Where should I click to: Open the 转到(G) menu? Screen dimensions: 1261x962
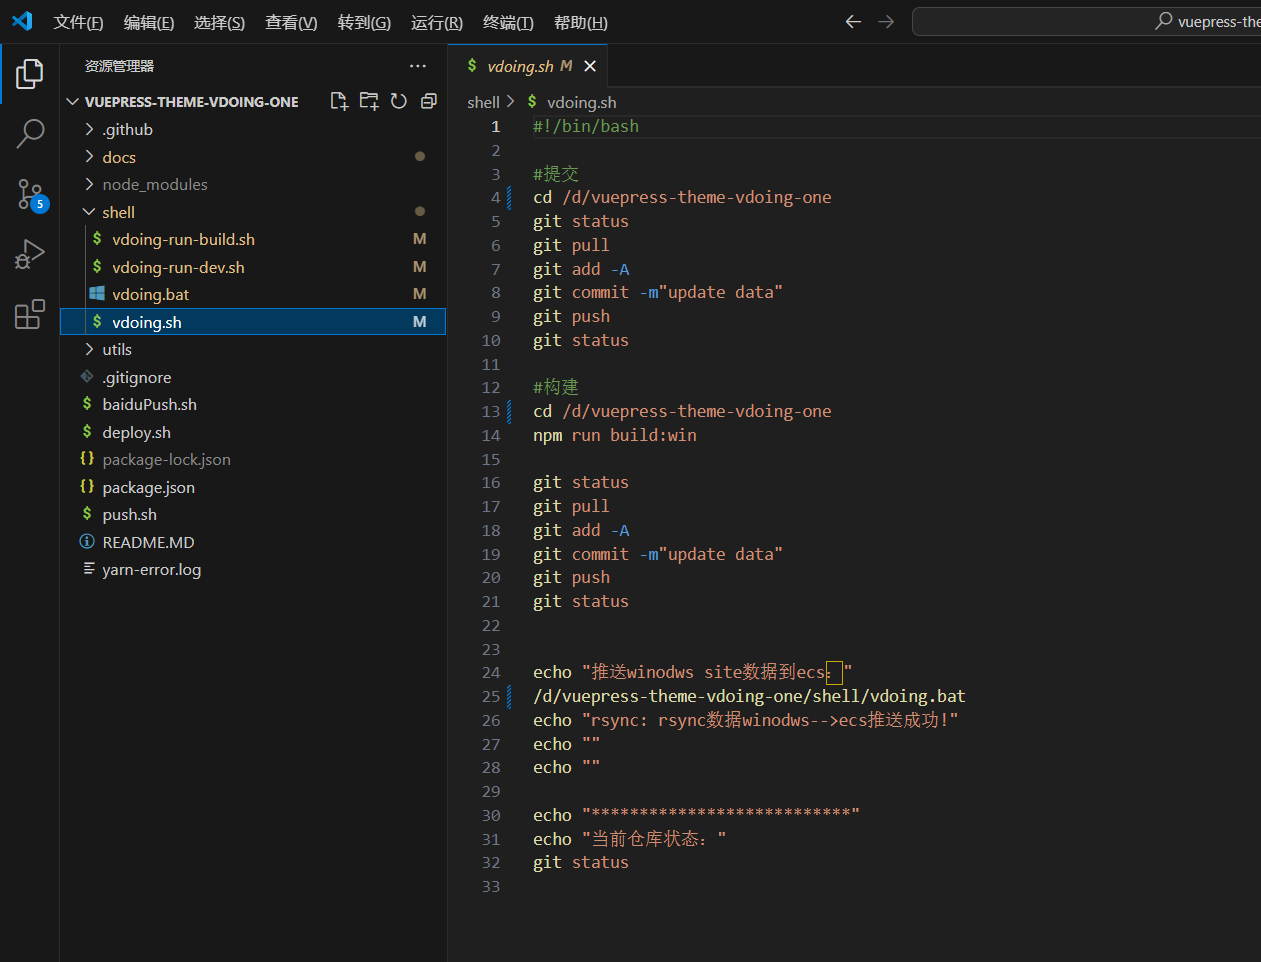[364, 22]
